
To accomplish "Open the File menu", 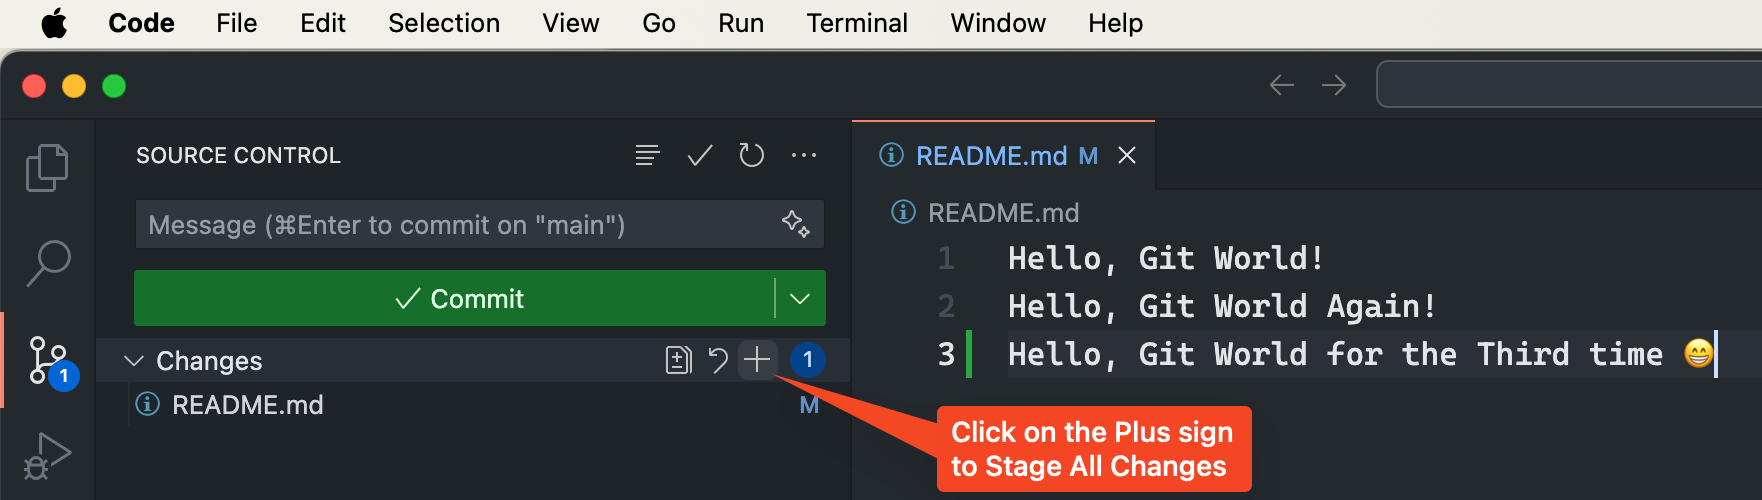I will point(237,23).
